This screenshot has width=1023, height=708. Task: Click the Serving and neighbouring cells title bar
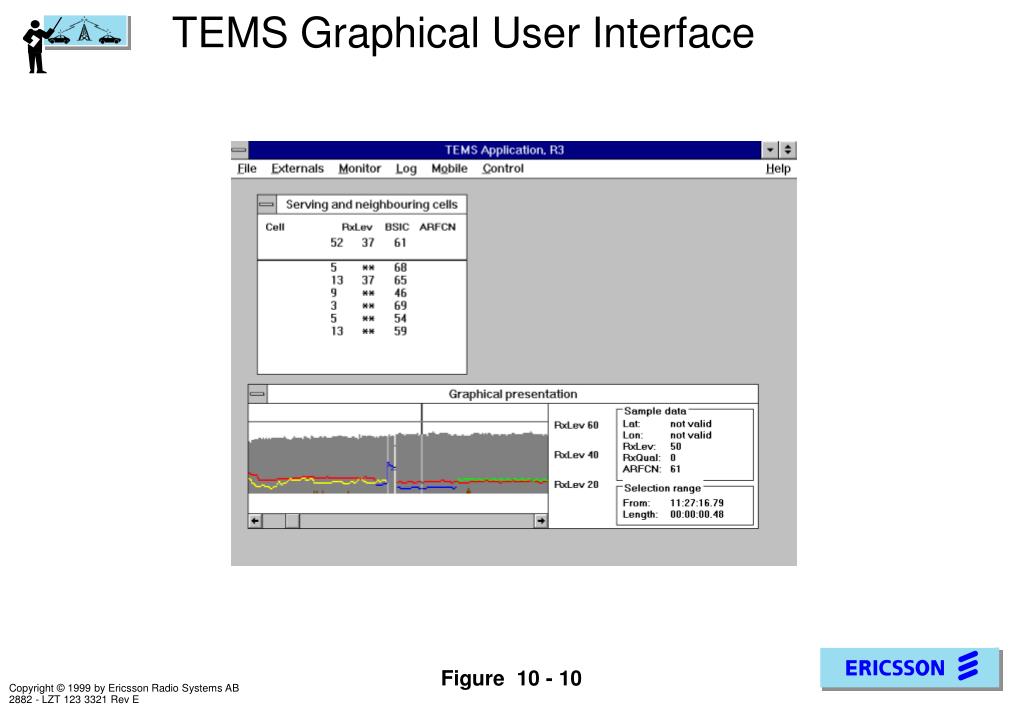pos(371,204)
